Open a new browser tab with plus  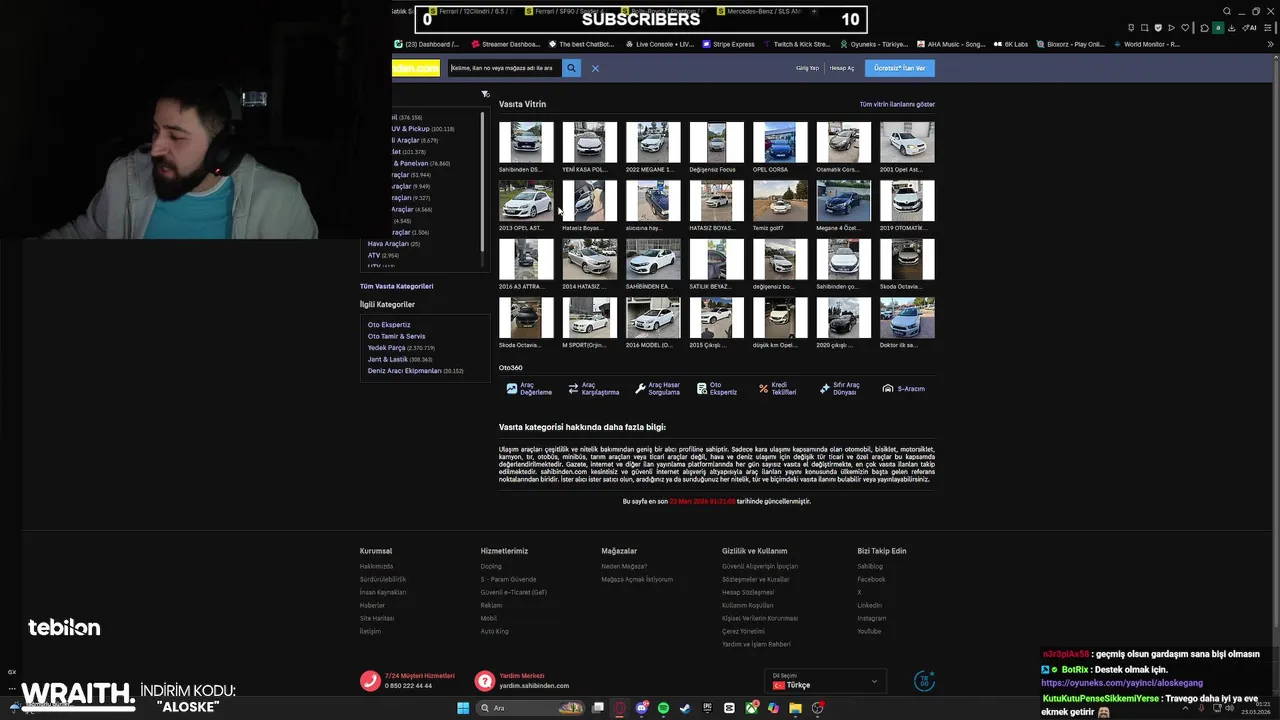point(814,12)
